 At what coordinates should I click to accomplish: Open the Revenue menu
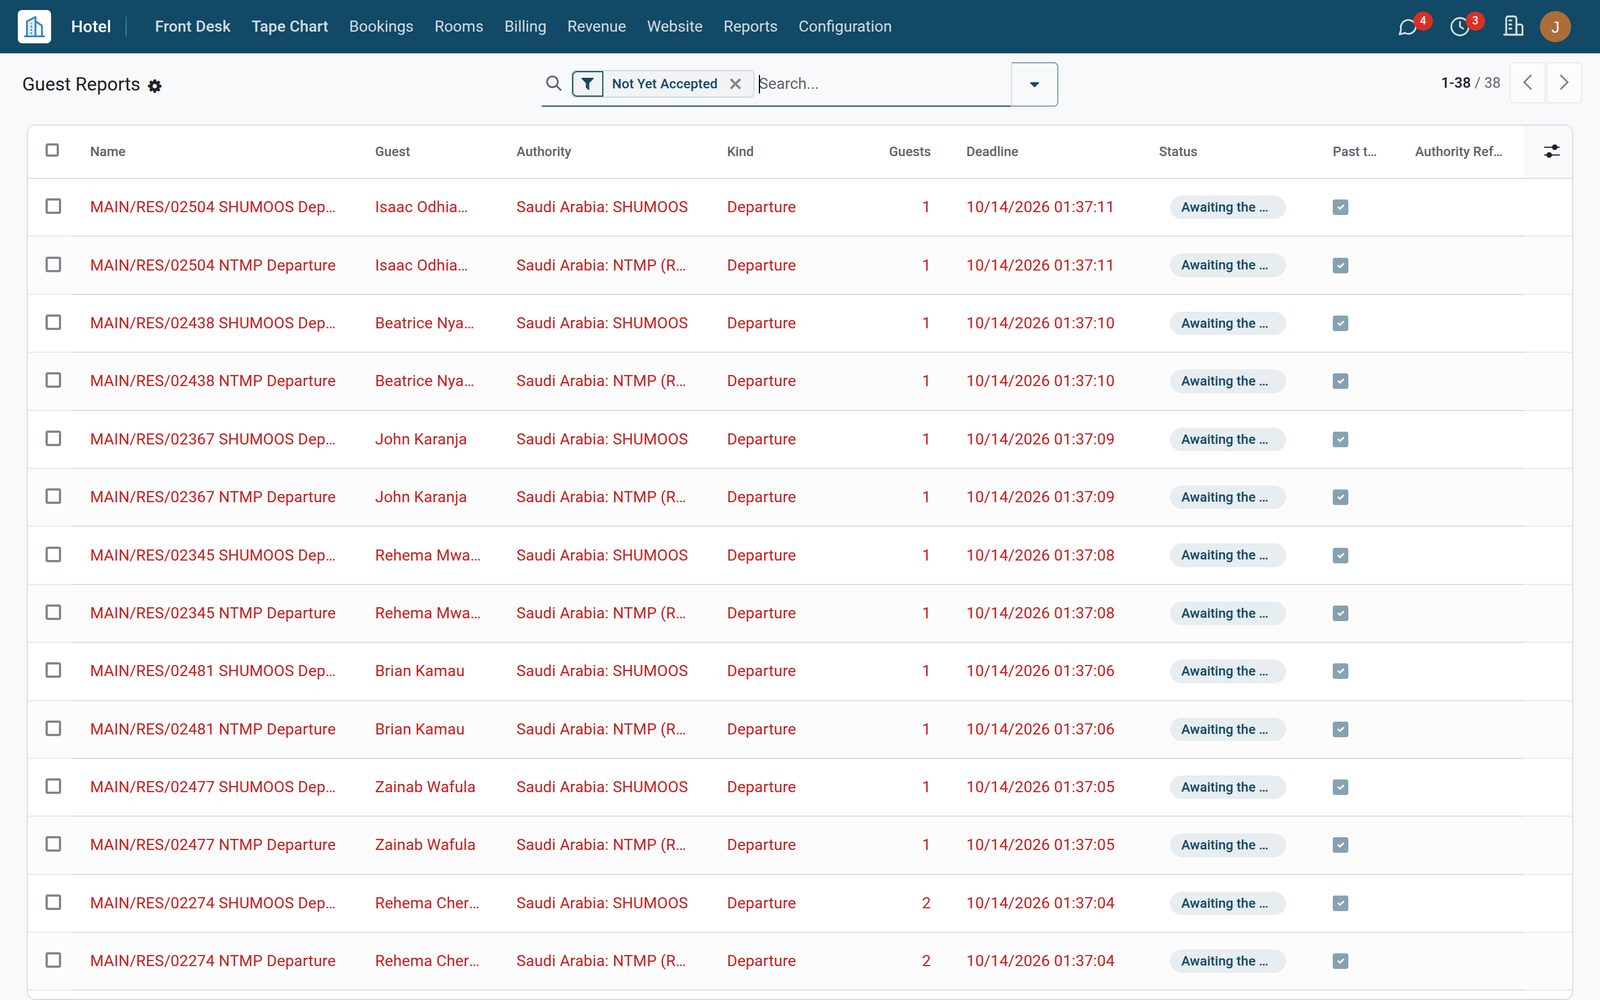pos(596,27)
